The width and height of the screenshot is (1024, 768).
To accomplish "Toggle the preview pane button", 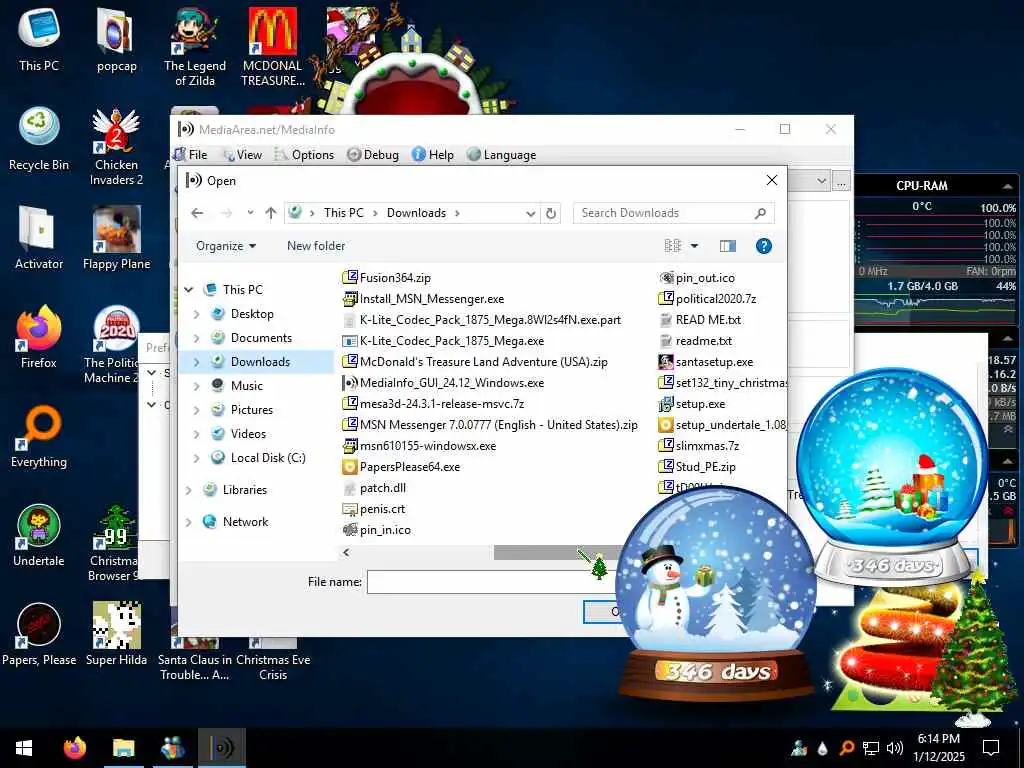I will pyautogui.click(x=728, y=246).
